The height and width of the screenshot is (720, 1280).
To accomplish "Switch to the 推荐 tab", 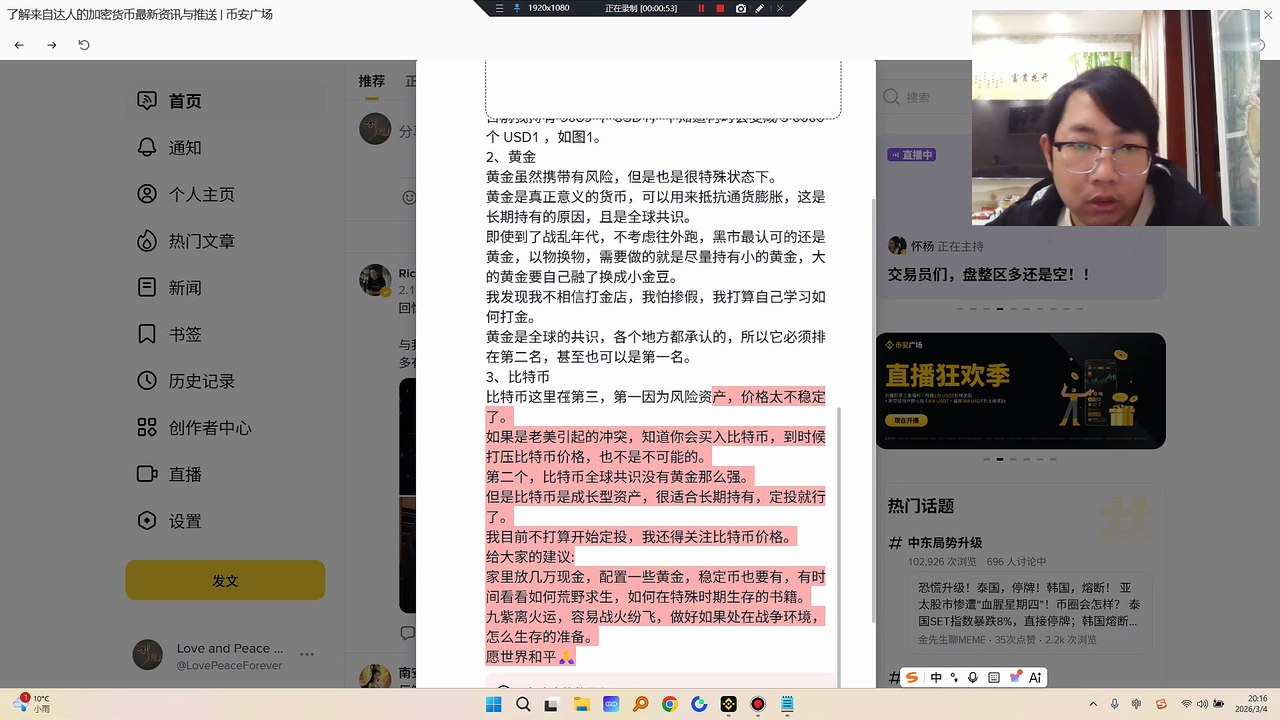I will click(x=372, y=81).
